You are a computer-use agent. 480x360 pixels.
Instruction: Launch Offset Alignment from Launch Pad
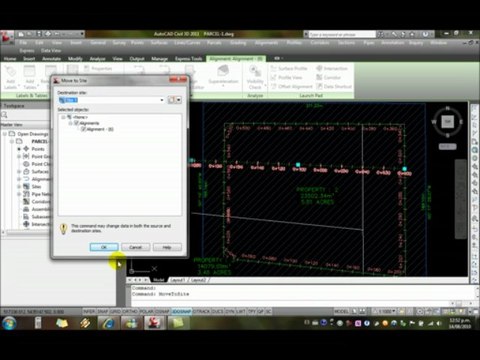[x=292, y=86]
